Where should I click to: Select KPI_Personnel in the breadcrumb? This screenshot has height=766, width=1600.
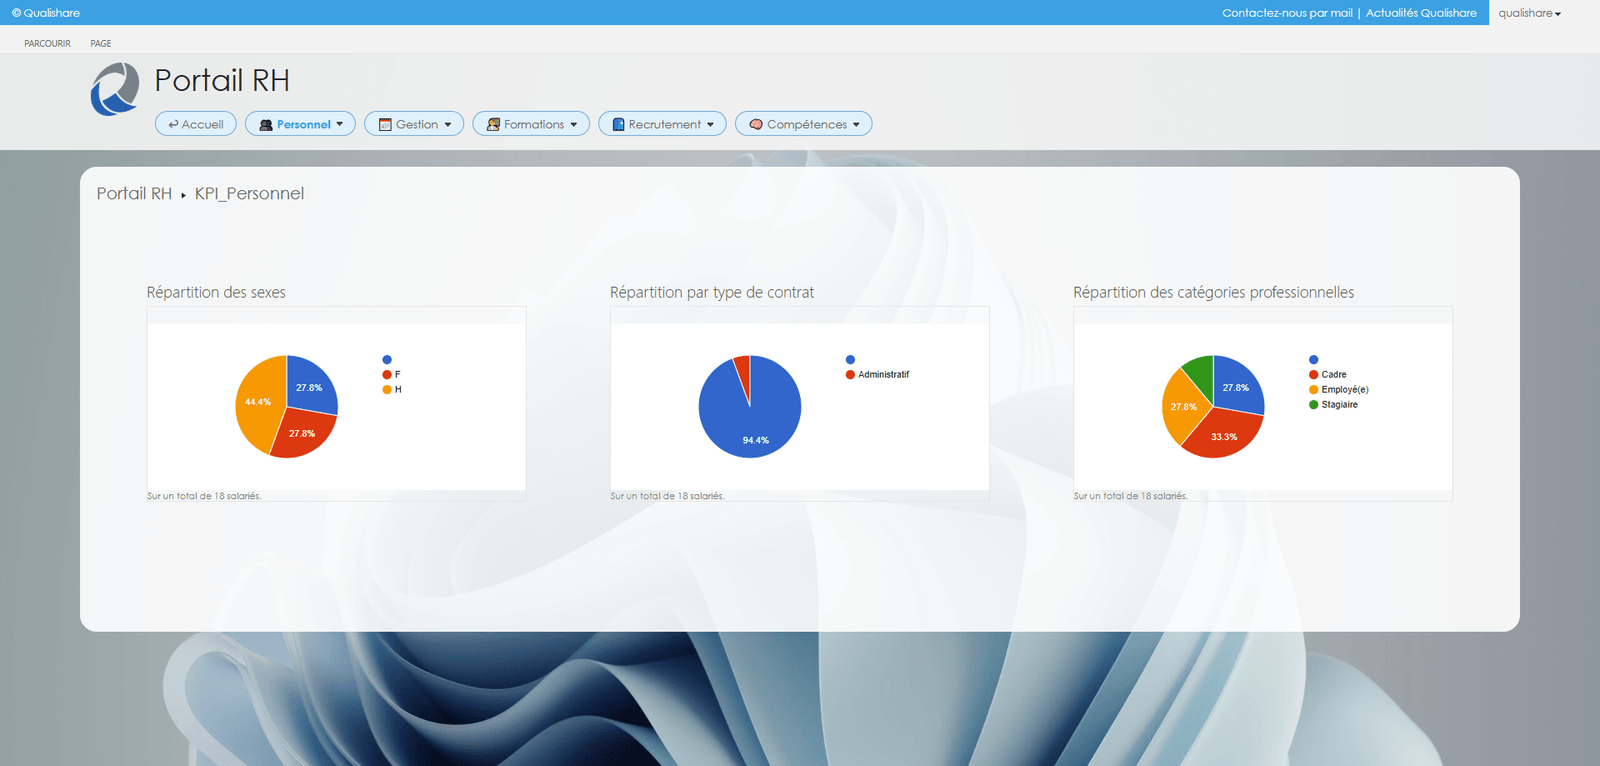249,194
